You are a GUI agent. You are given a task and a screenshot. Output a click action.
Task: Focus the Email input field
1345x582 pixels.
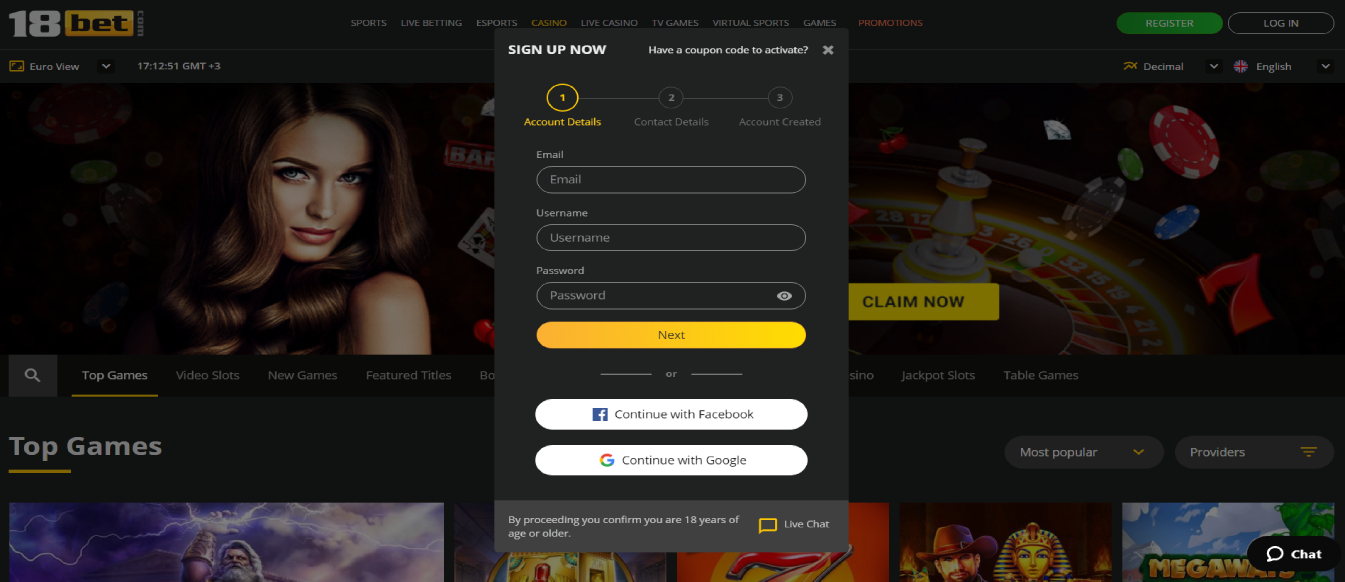coord(671,180)
